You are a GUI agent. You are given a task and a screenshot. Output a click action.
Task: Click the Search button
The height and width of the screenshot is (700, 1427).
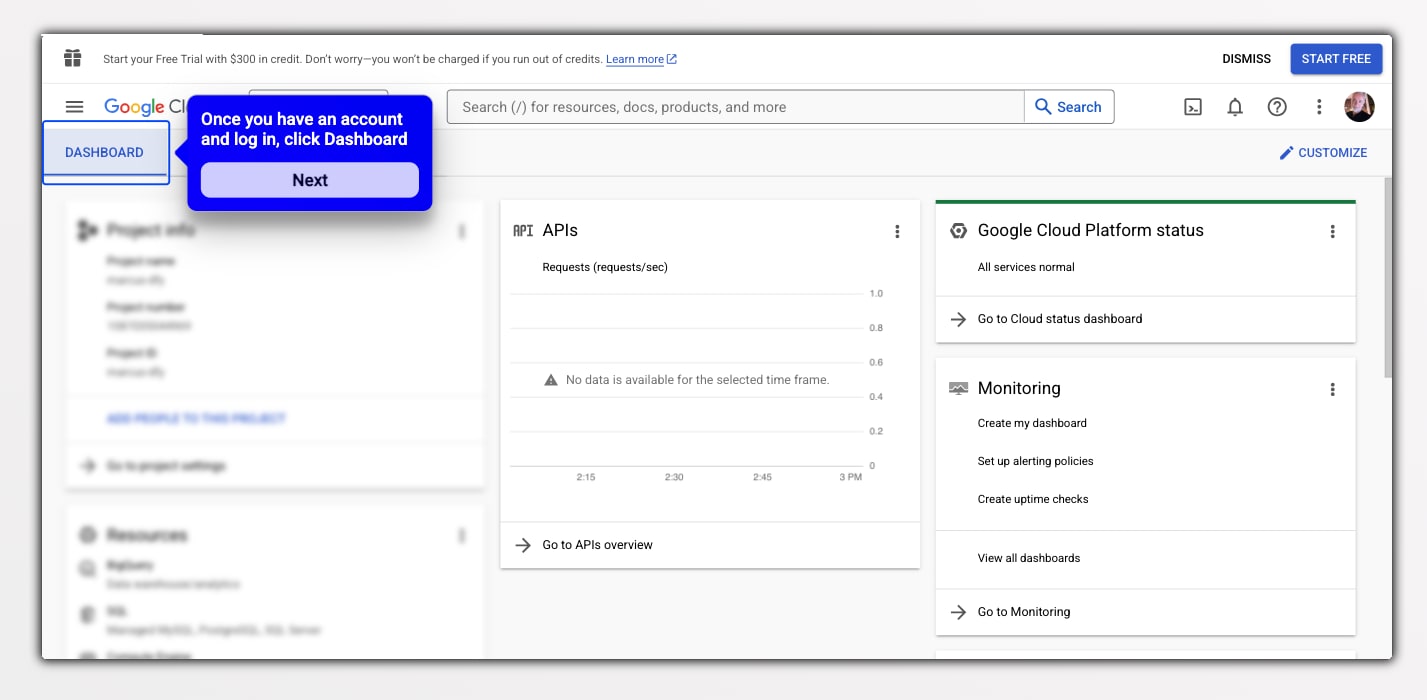[1069, 107]
